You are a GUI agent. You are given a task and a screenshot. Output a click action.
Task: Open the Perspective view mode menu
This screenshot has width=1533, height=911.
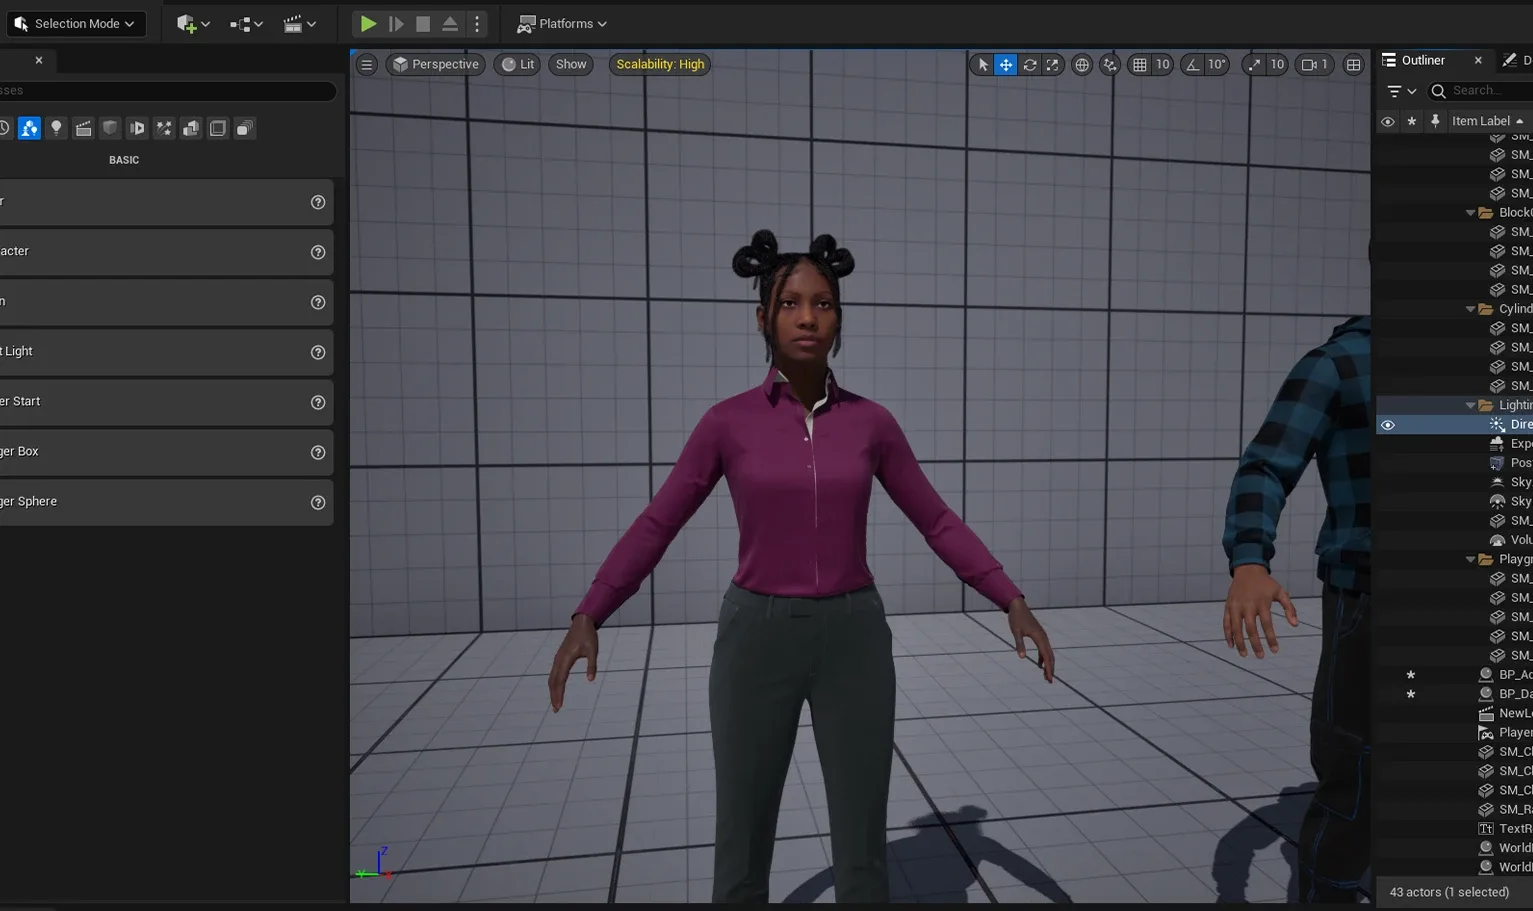436,64
